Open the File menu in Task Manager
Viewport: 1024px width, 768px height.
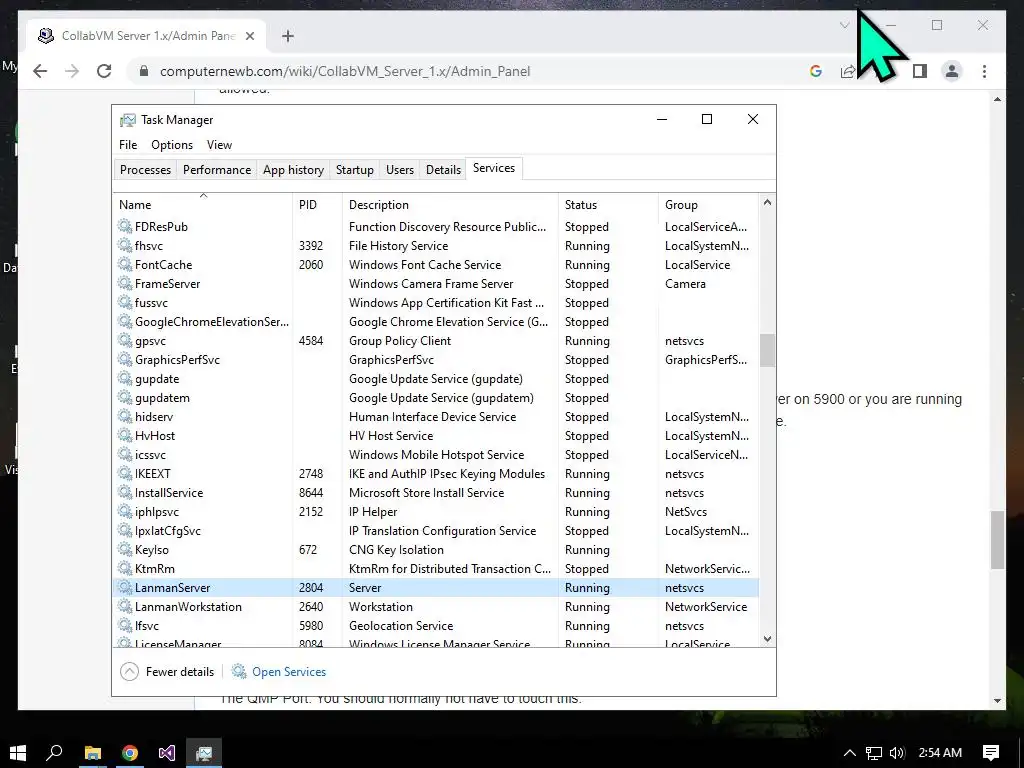tap(128, 145)
